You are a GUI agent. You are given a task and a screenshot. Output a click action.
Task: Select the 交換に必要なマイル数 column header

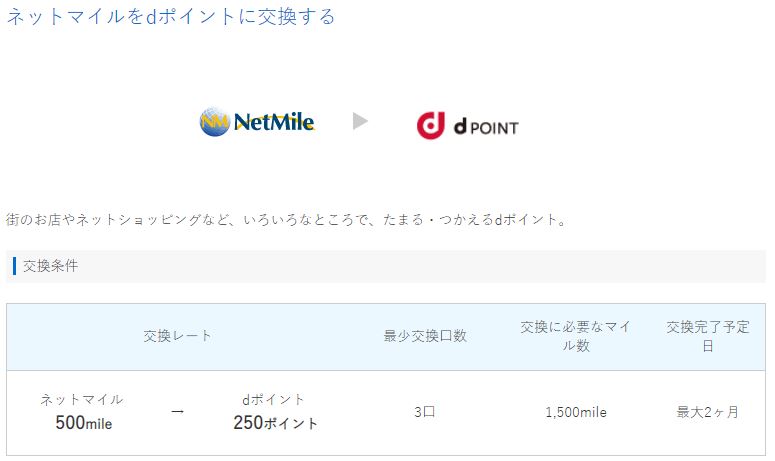click(576, 336)
